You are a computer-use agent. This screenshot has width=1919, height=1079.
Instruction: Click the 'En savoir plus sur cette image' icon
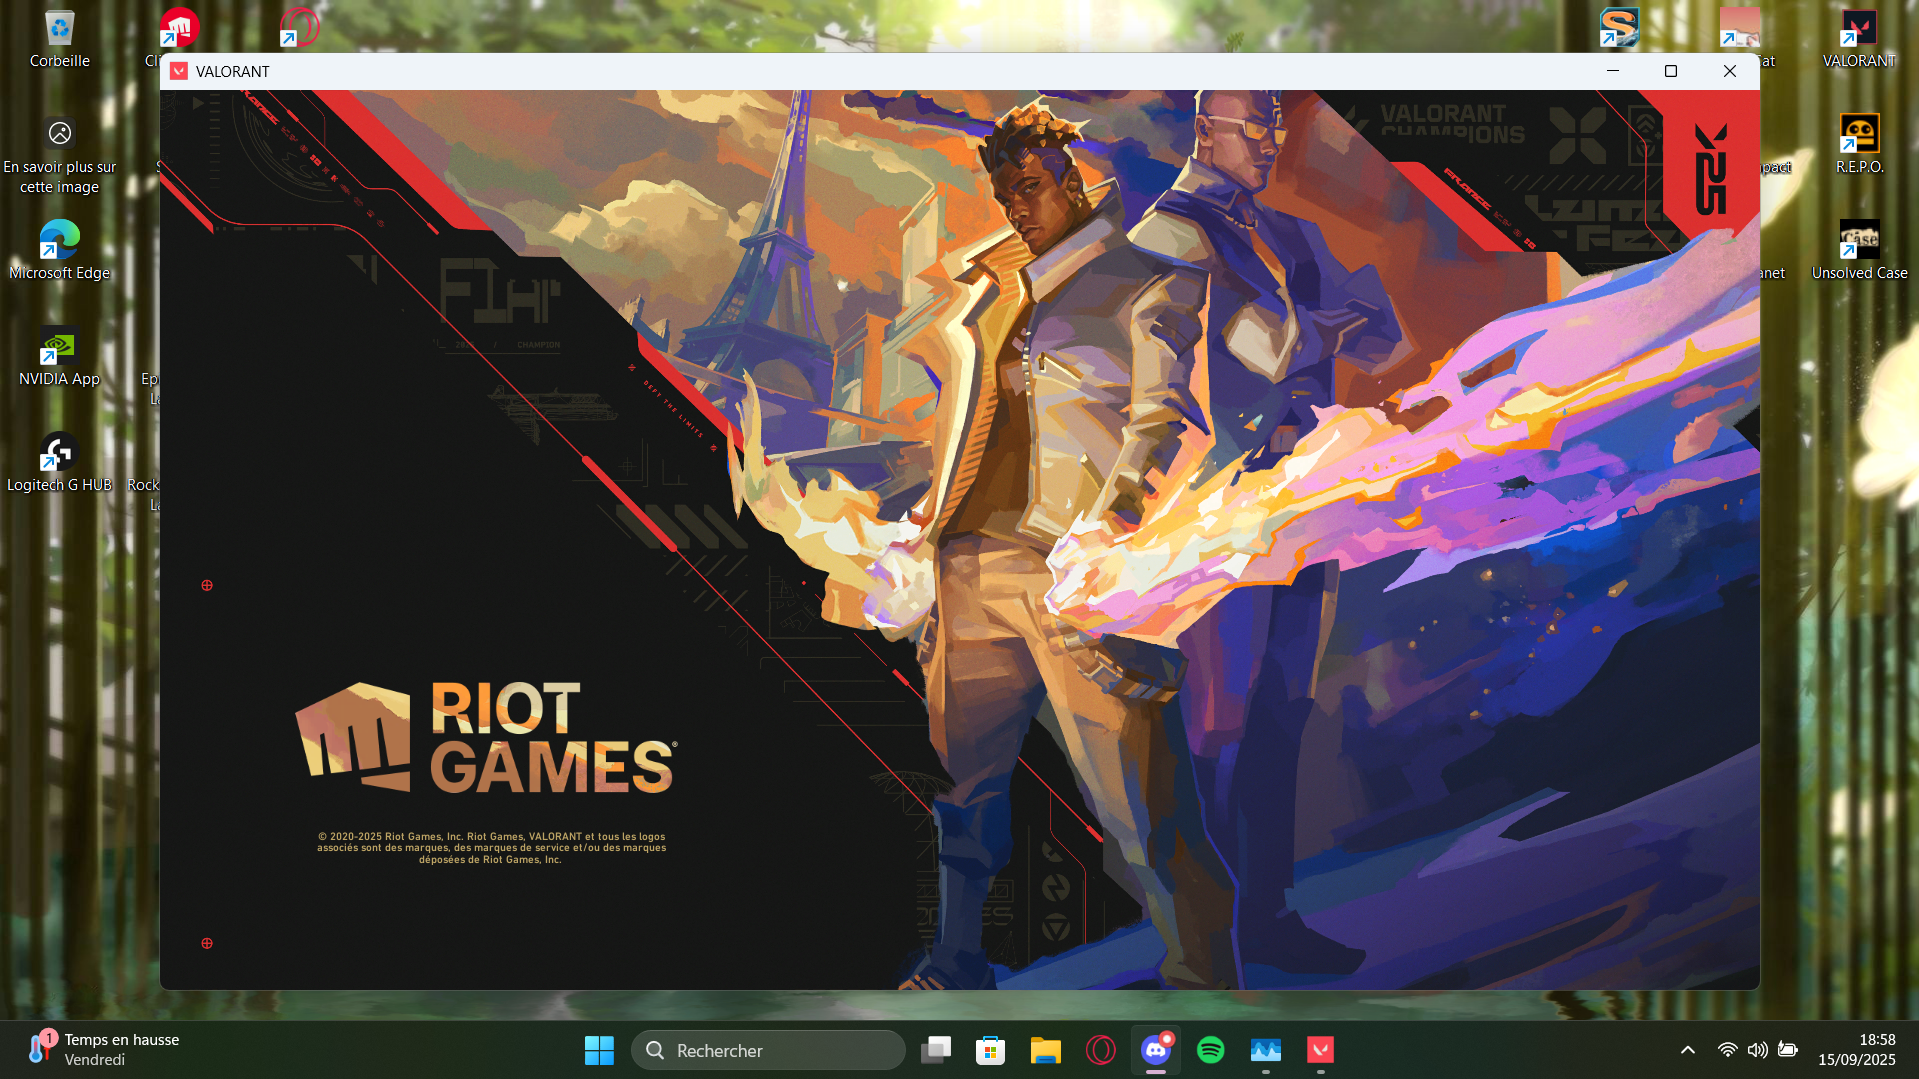click(x=60, y=154)
